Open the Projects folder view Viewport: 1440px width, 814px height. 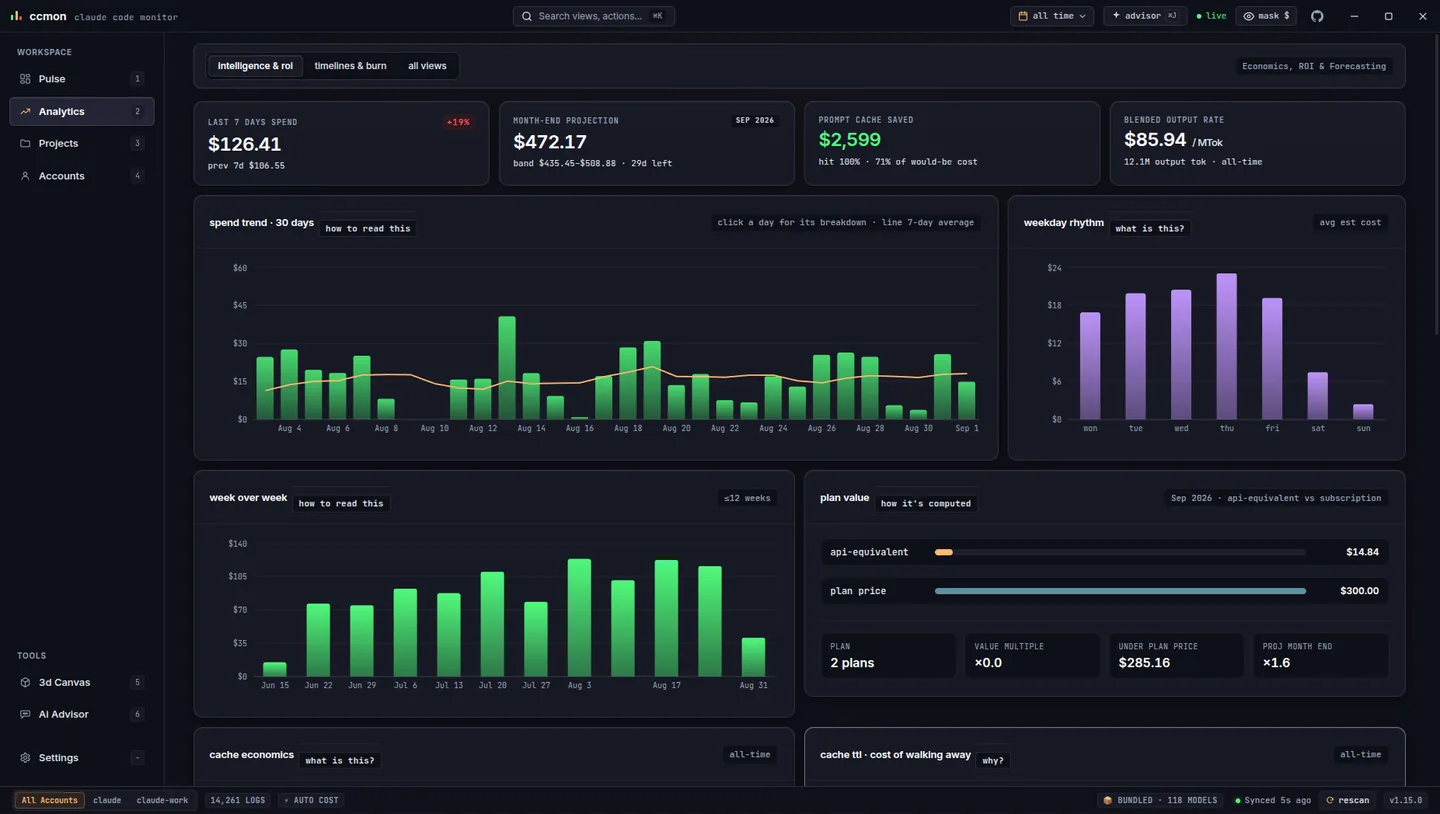[x=81, y=143]
